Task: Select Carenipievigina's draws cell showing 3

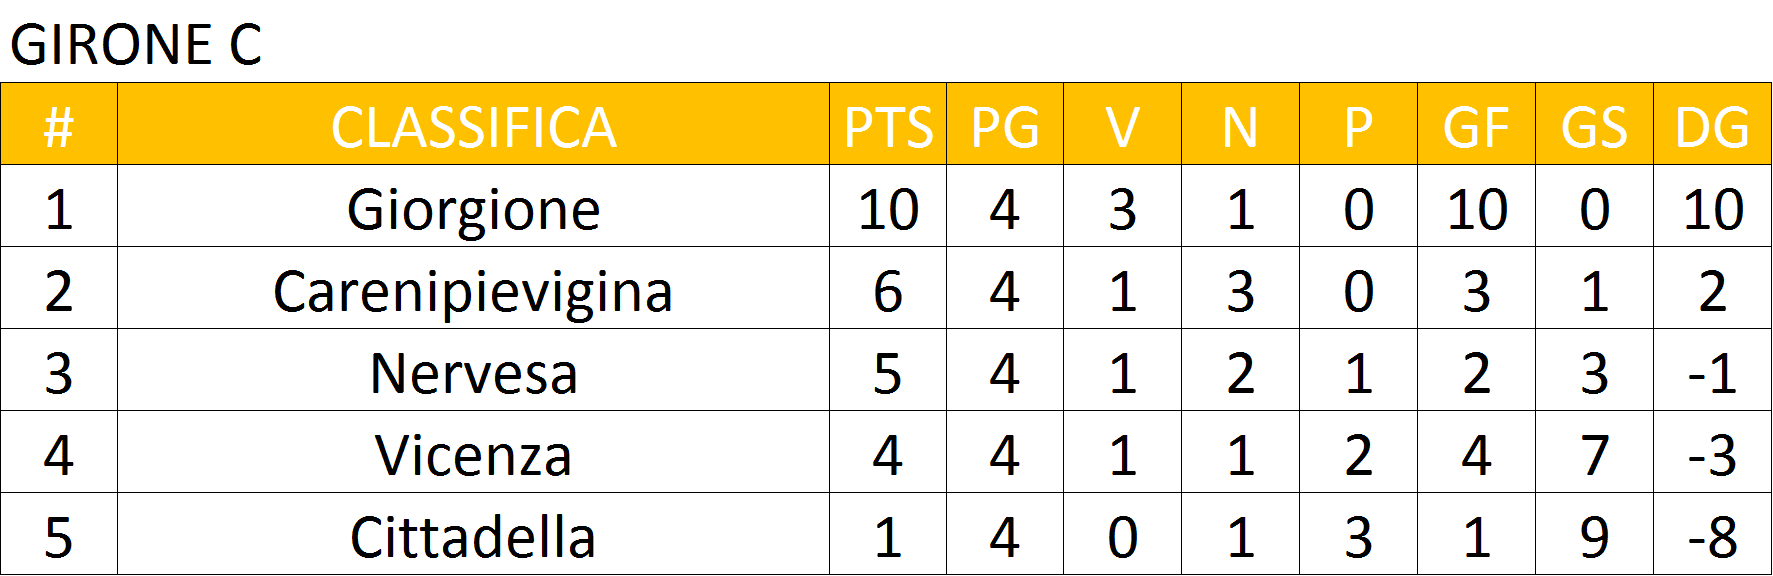Action: pos(1241,288)
